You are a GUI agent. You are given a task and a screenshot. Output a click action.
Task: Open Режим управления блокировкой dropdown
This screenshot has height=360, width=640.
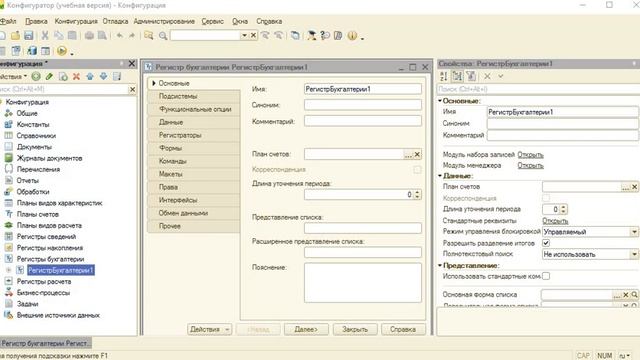[x=634, y=232]
